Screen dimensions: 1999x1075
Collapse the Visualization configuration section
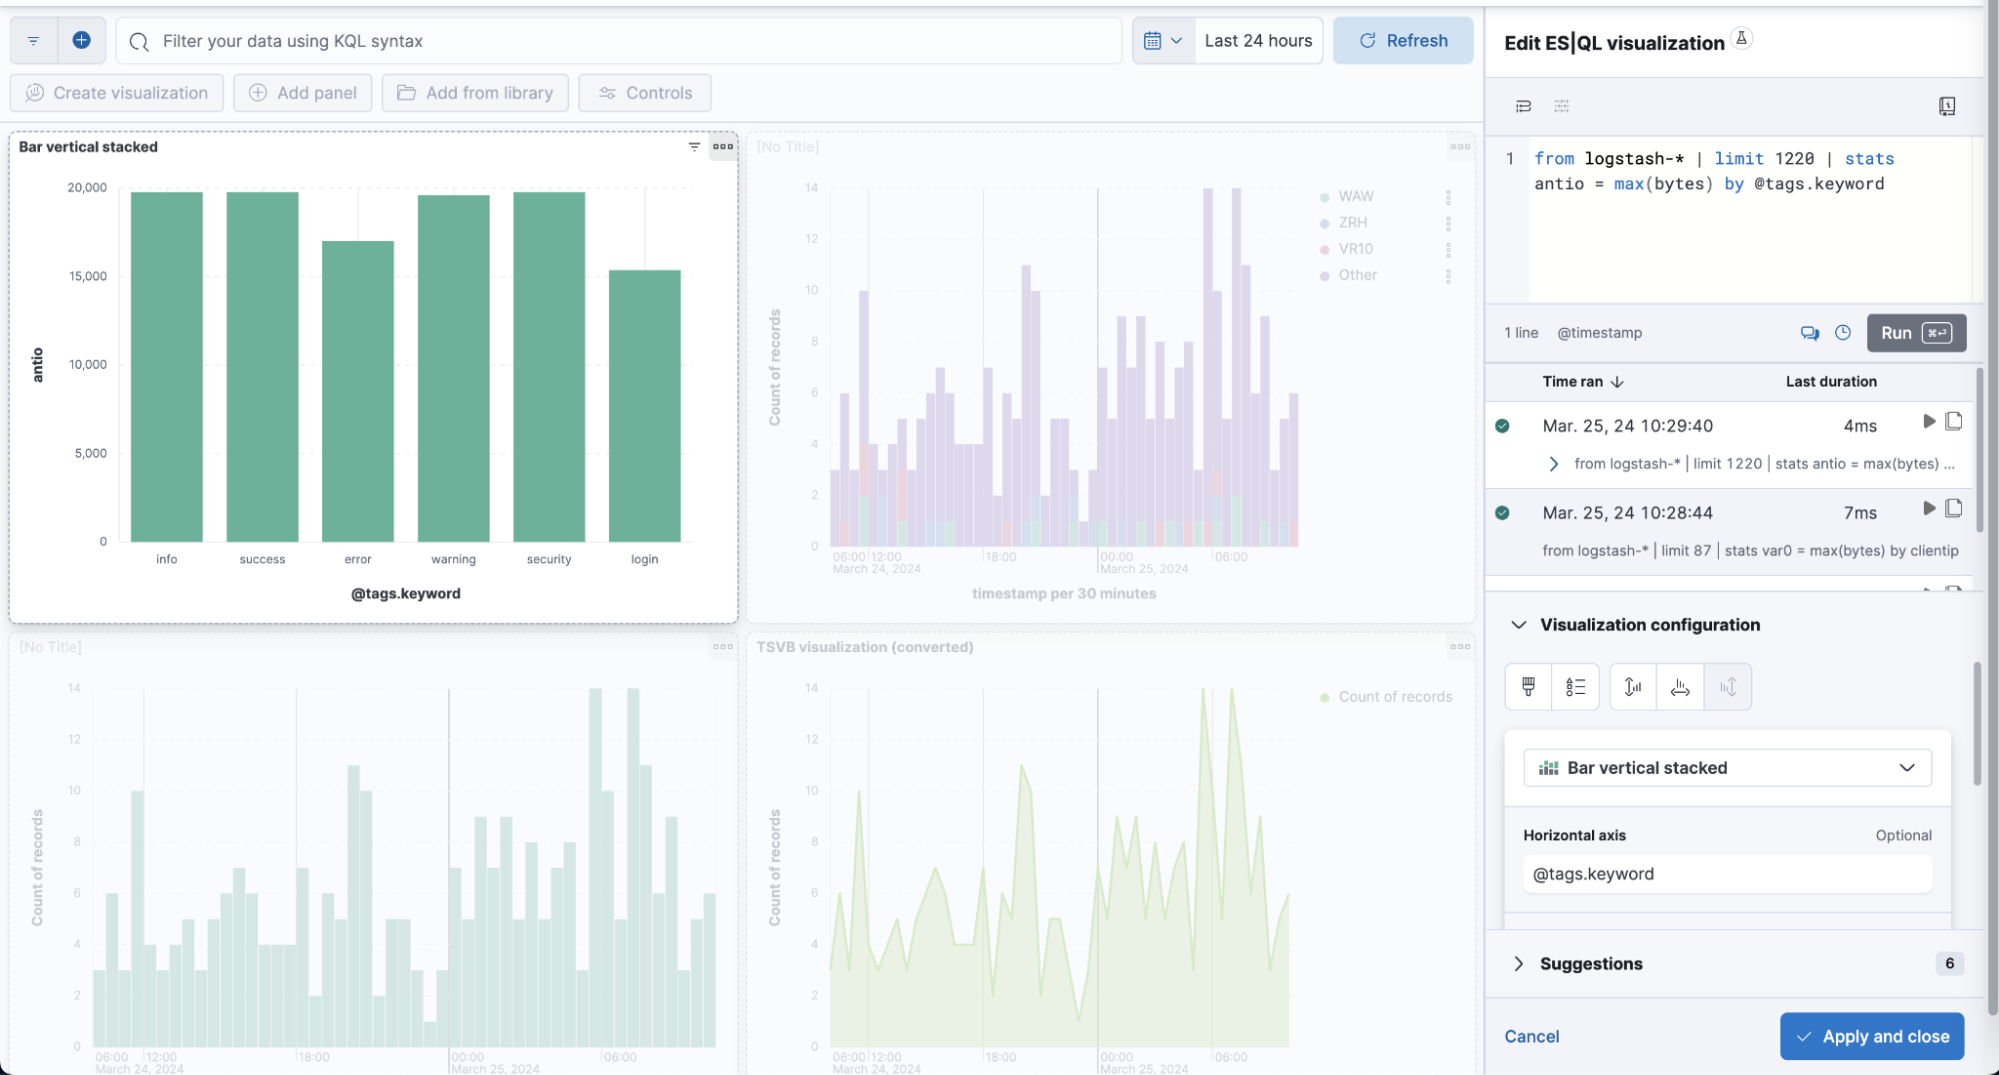tap(1519, 625)
